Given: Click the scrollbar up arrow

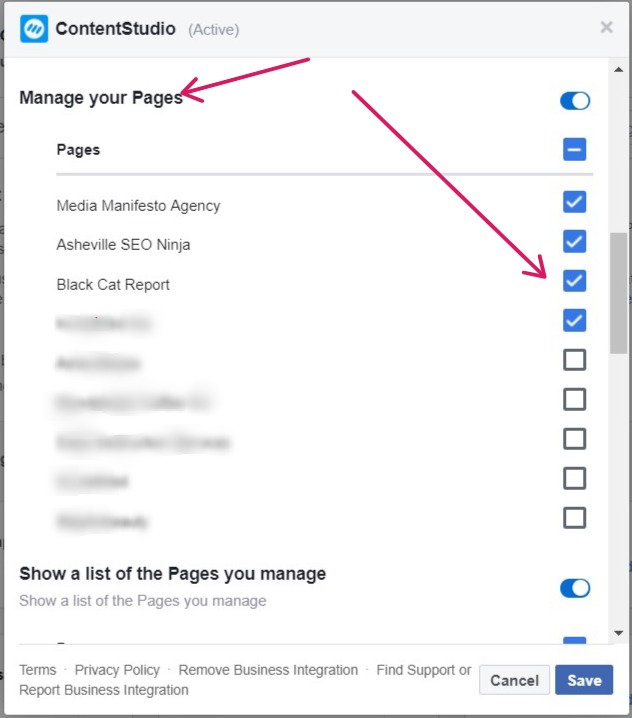Looking at the screenshot, I should pyautogui.click(x=619, y=70).
